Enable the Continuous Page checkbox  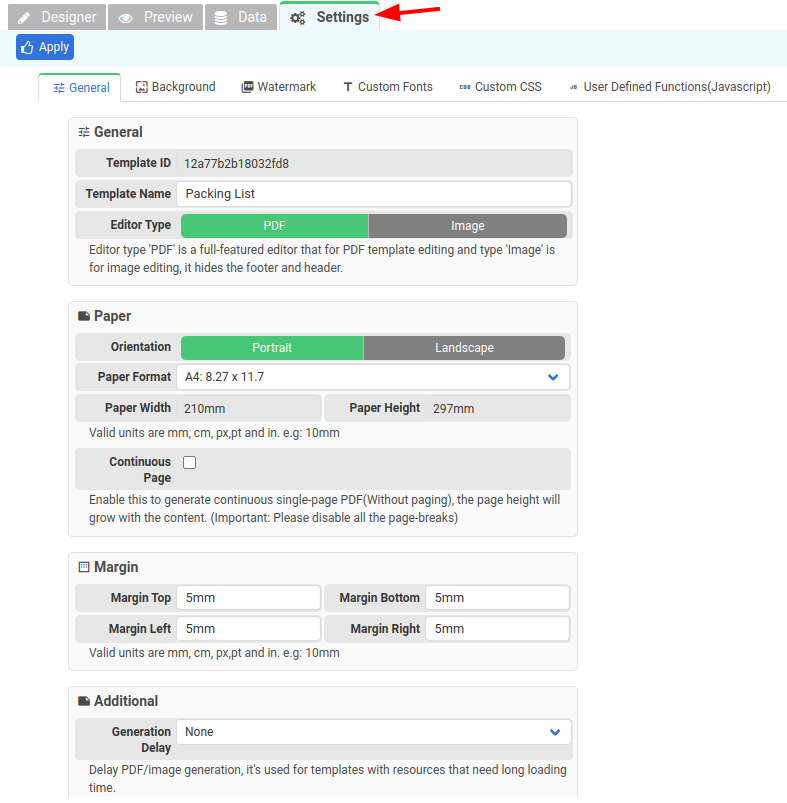pos(189,462)
